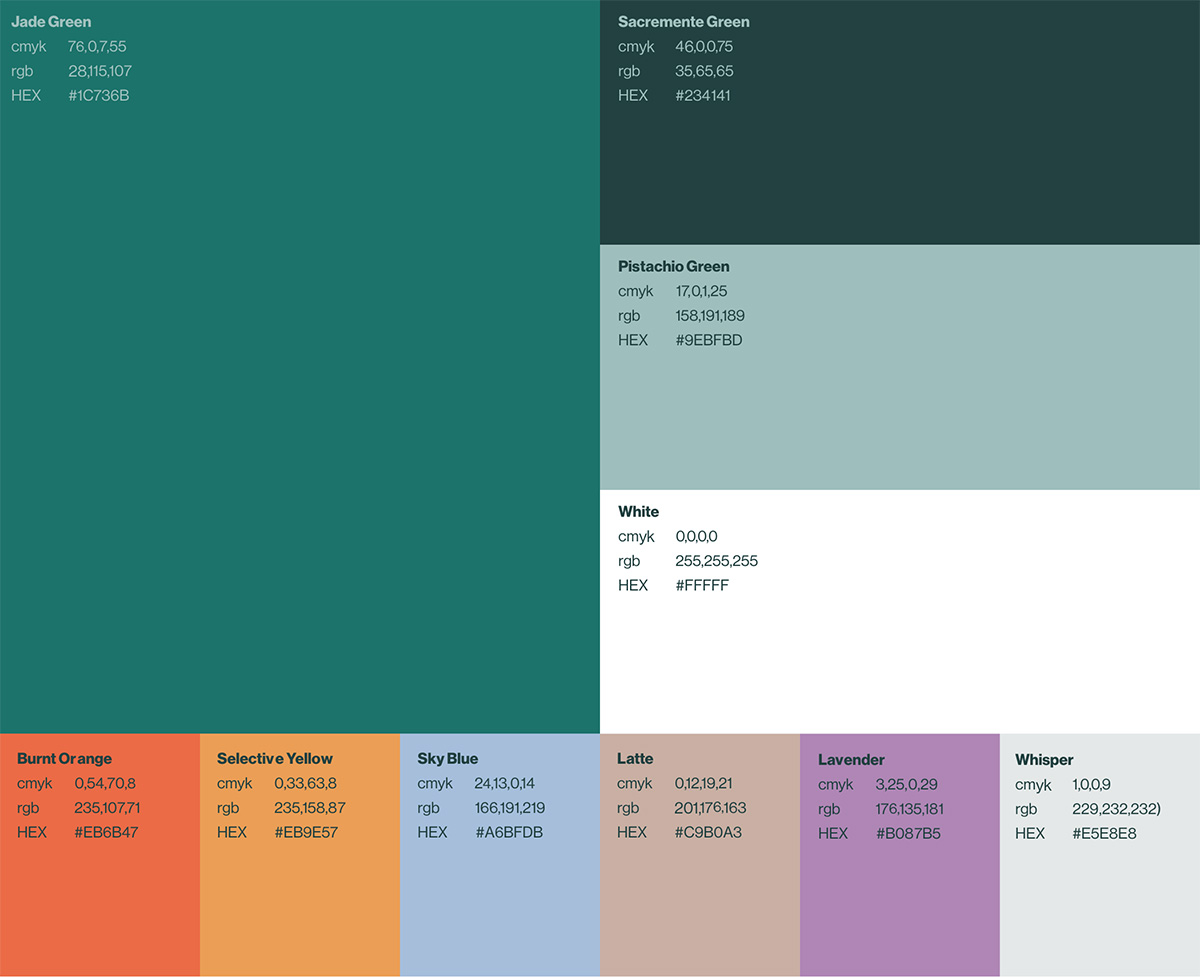Viewport: 1200px width, 977px height.
Task: Select Pistachio Green rgb value 158,191,189
Action: (x=710, y=316)
